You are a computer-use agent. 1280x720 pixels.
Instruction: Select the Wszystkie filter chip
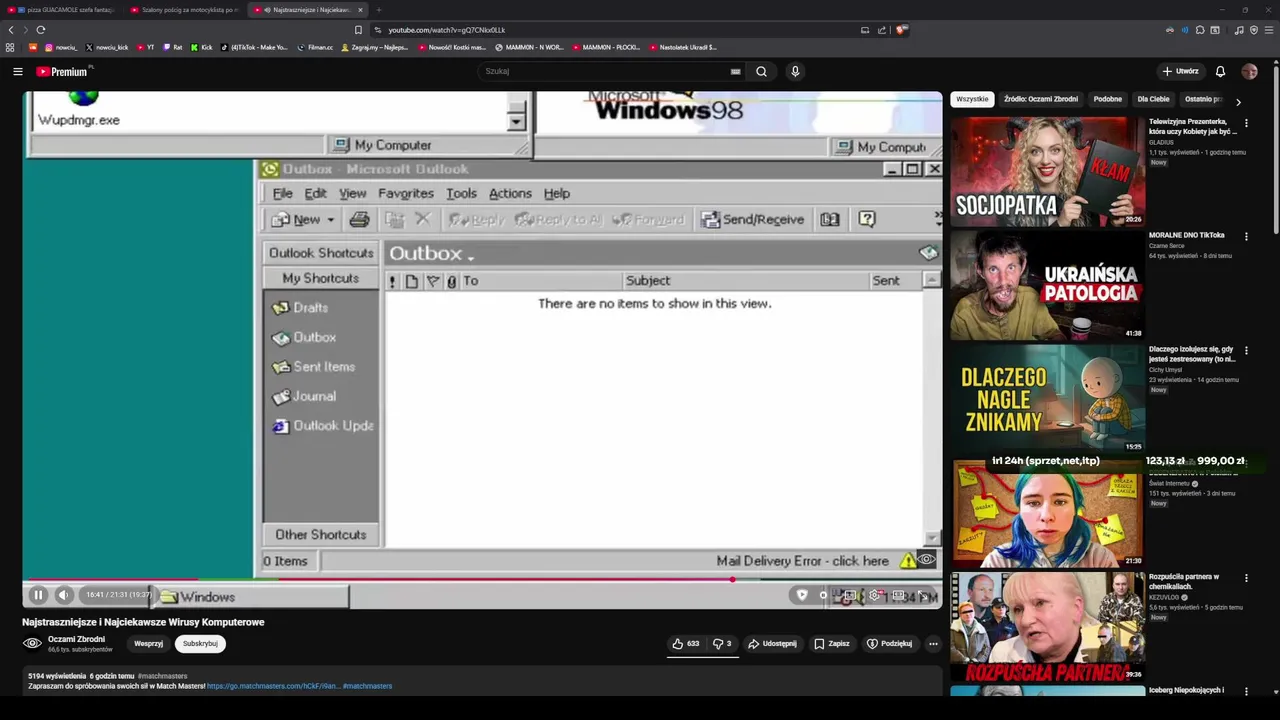pyautogui.click(x=972, y=99)
